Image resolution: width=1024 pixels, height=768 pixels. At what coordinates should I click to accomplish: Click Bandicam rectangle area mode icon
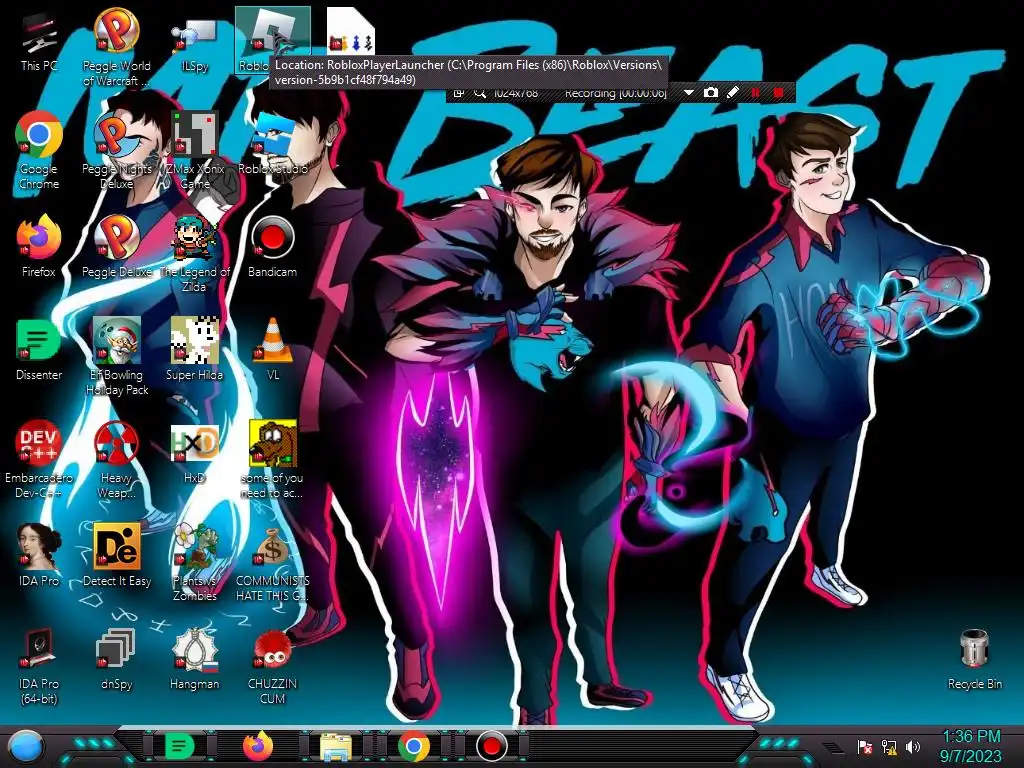[458, 93]
